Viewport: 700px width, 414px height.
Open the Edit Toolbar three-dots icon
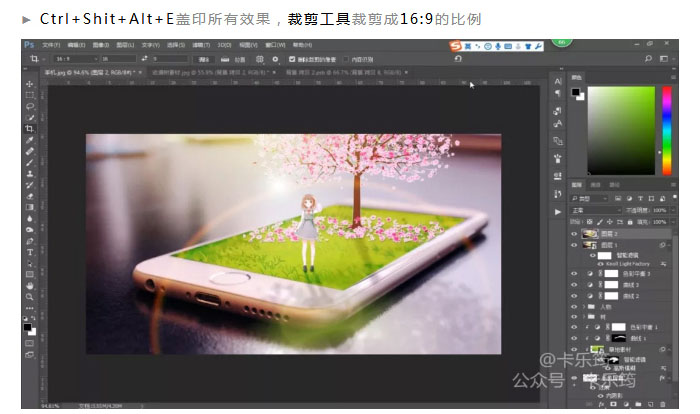[x=30, y=308]
